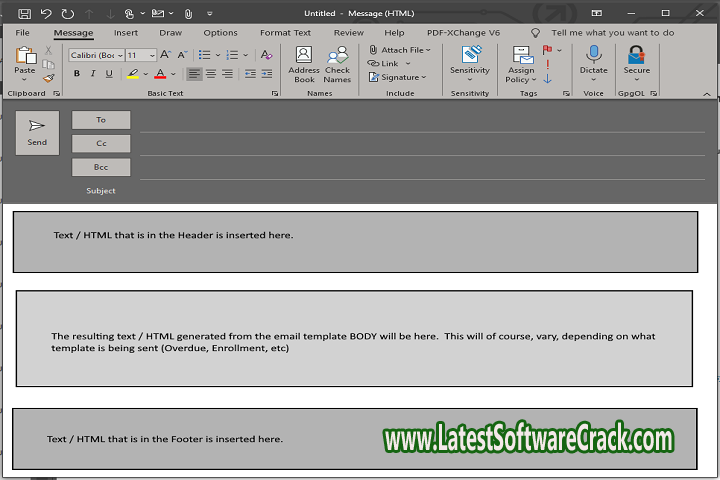The height and width of the screenshot is (480, 720).
Task: Click in the Subject field
Action: (420, 190)
